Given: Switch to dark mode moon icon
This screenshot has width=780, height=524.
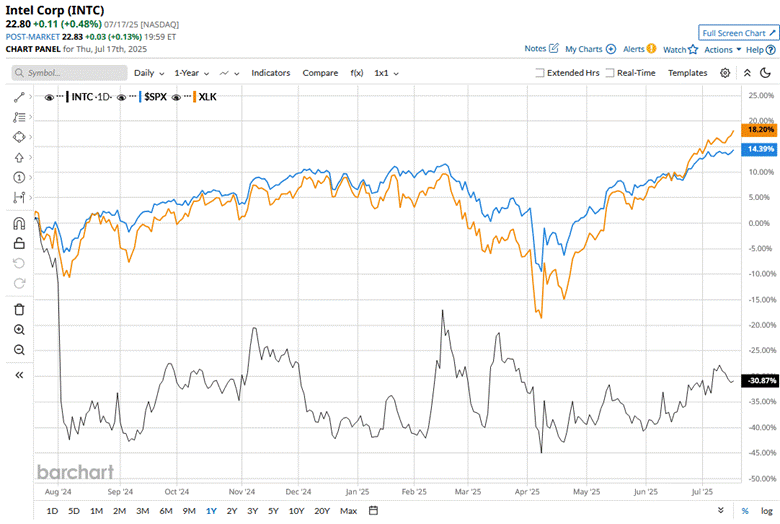Looking at the screenshot, I should (x=766, y=73).
